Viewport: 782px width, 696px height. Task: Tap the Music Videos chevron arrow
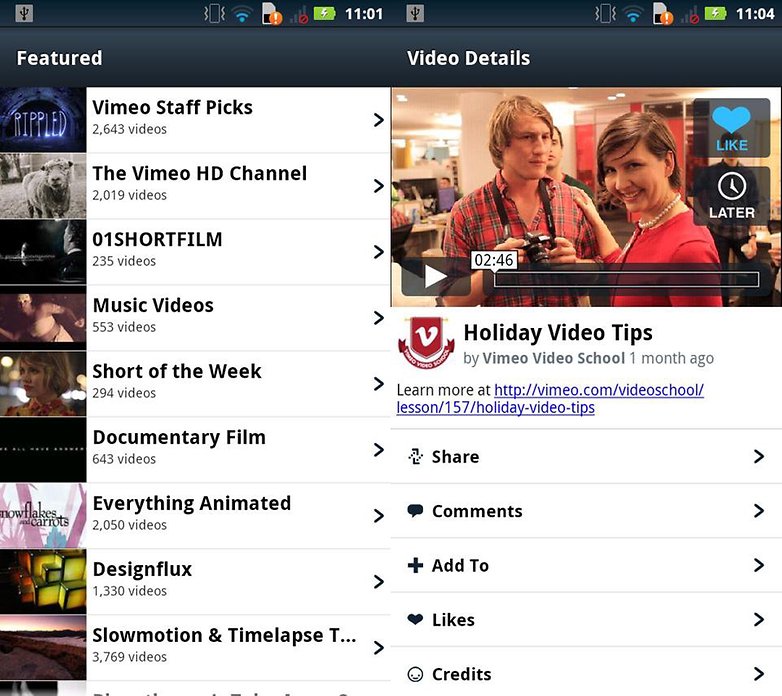tap(379, 318)
